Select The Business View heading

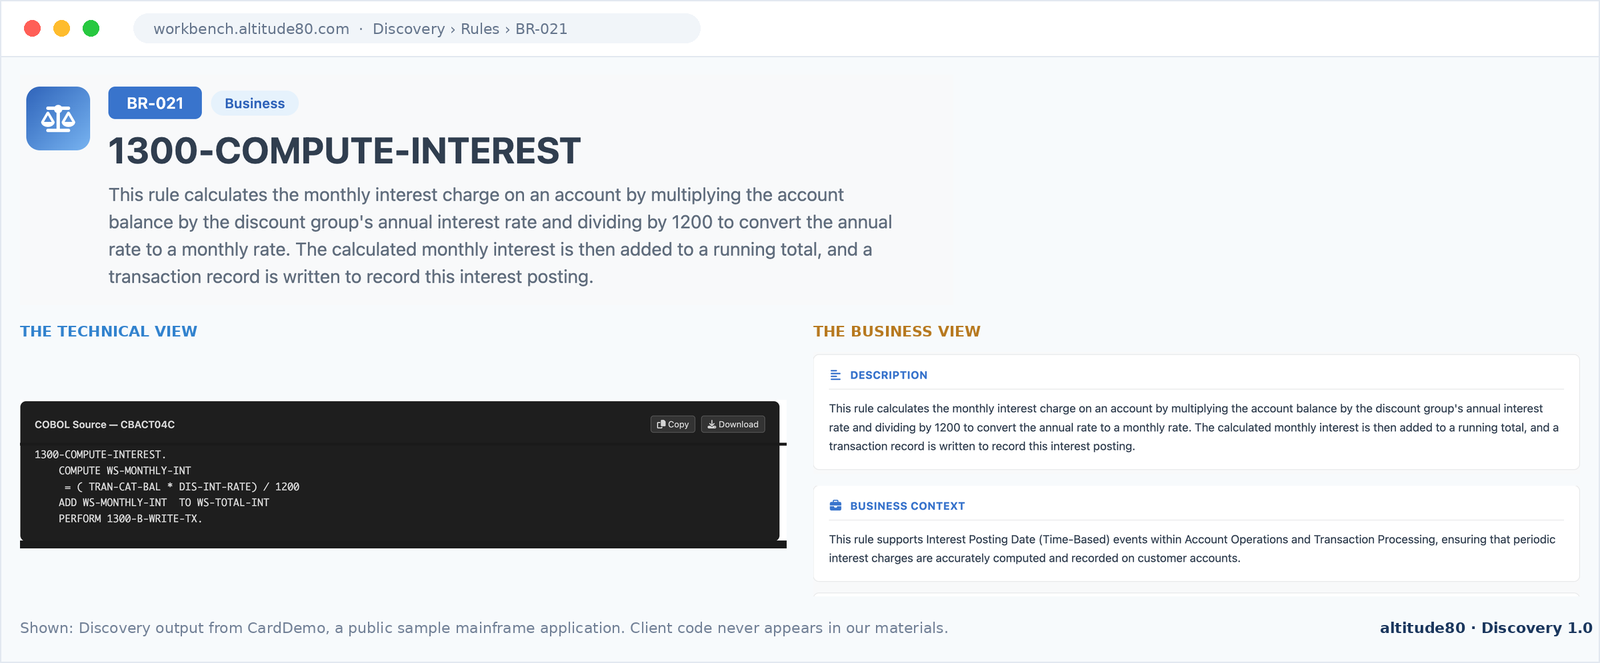[x=897, y=331]
